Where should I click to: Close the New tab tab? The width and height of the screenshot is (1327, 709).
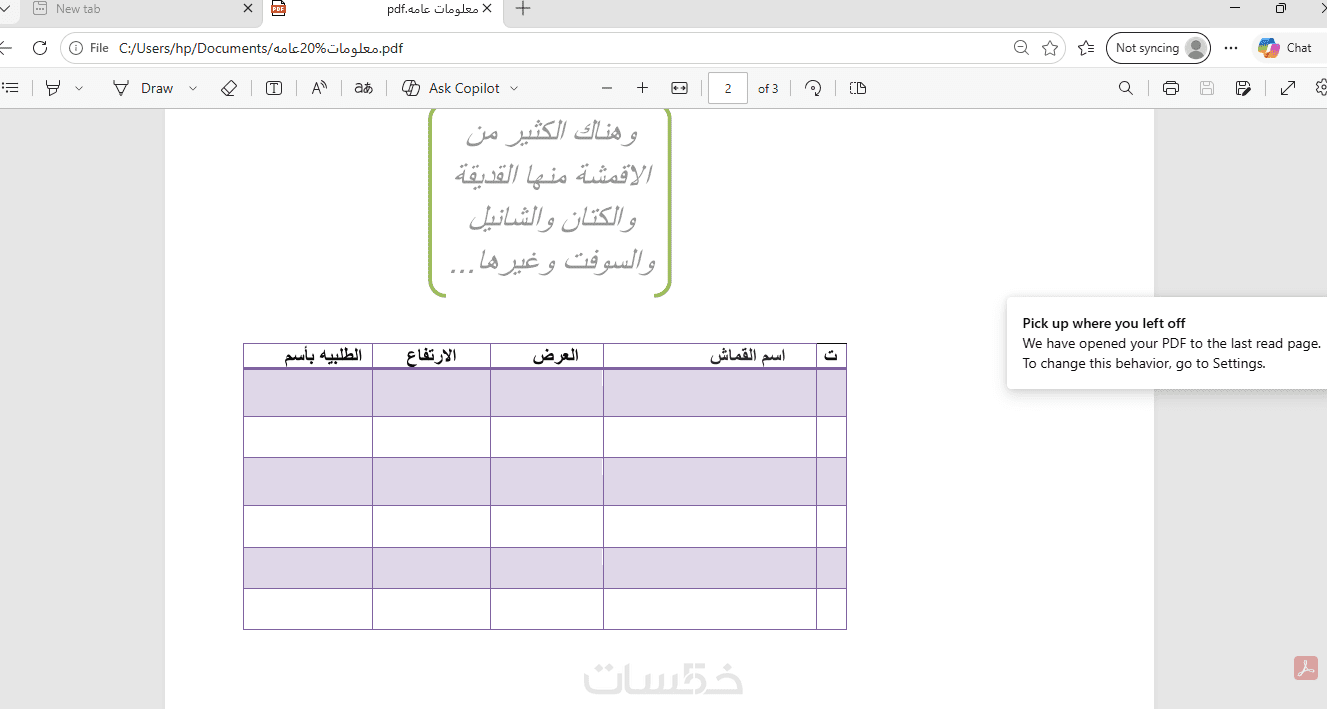coord(248,9)
